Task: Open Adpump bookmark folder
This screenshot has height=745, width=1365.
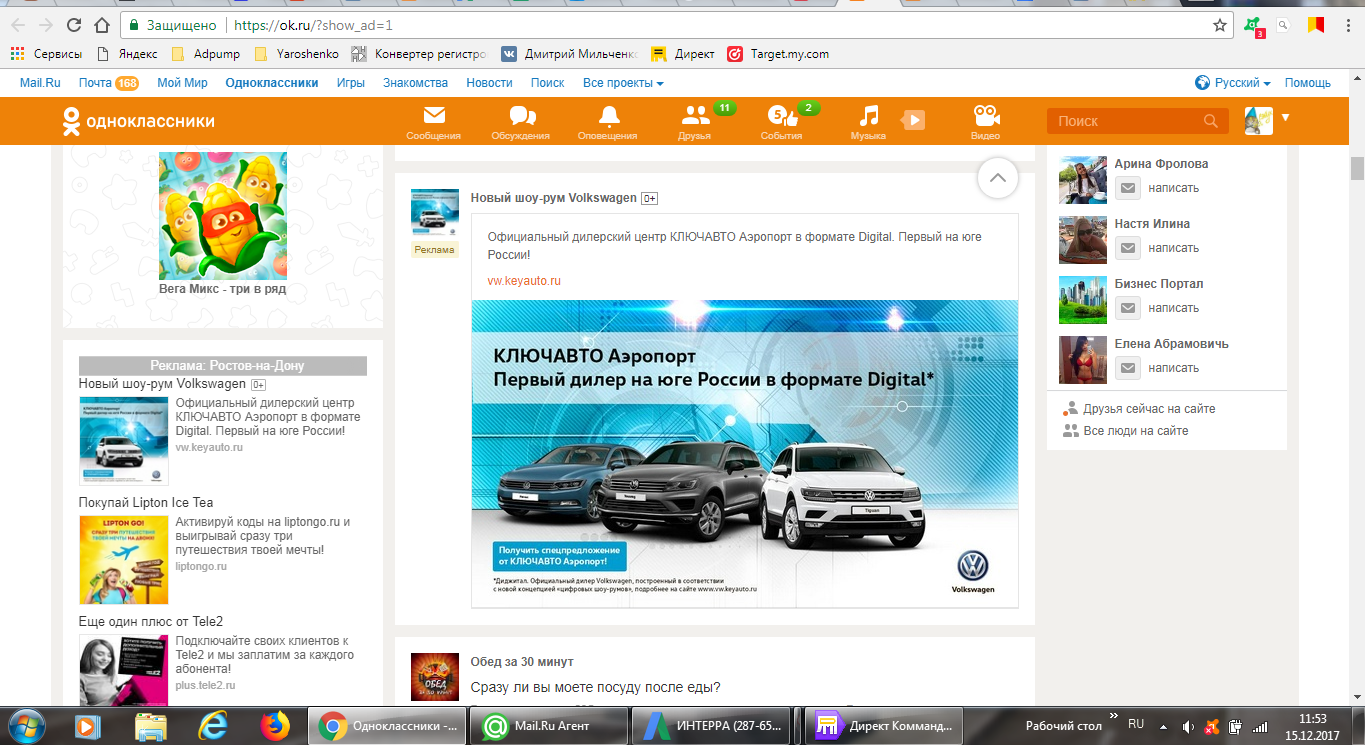Action: (207, 54)
